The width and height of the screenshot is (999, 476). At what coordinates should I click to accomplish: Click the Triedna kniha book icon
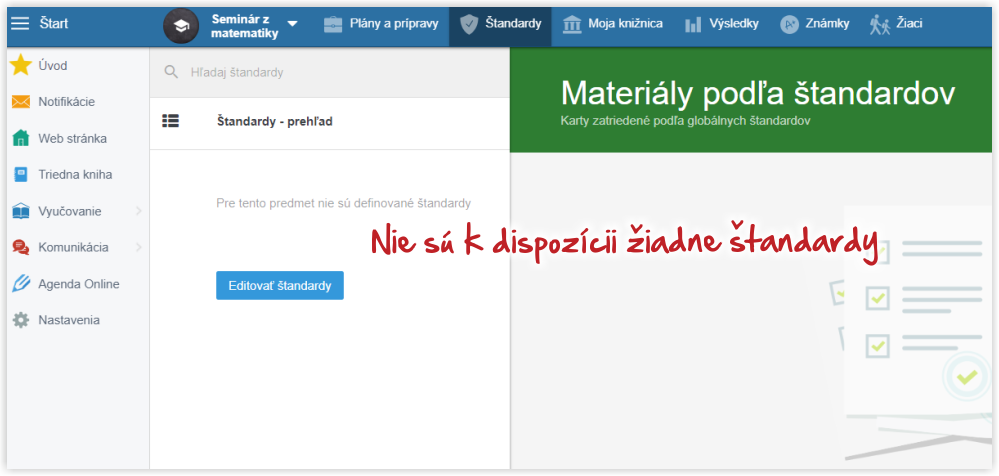21,175
